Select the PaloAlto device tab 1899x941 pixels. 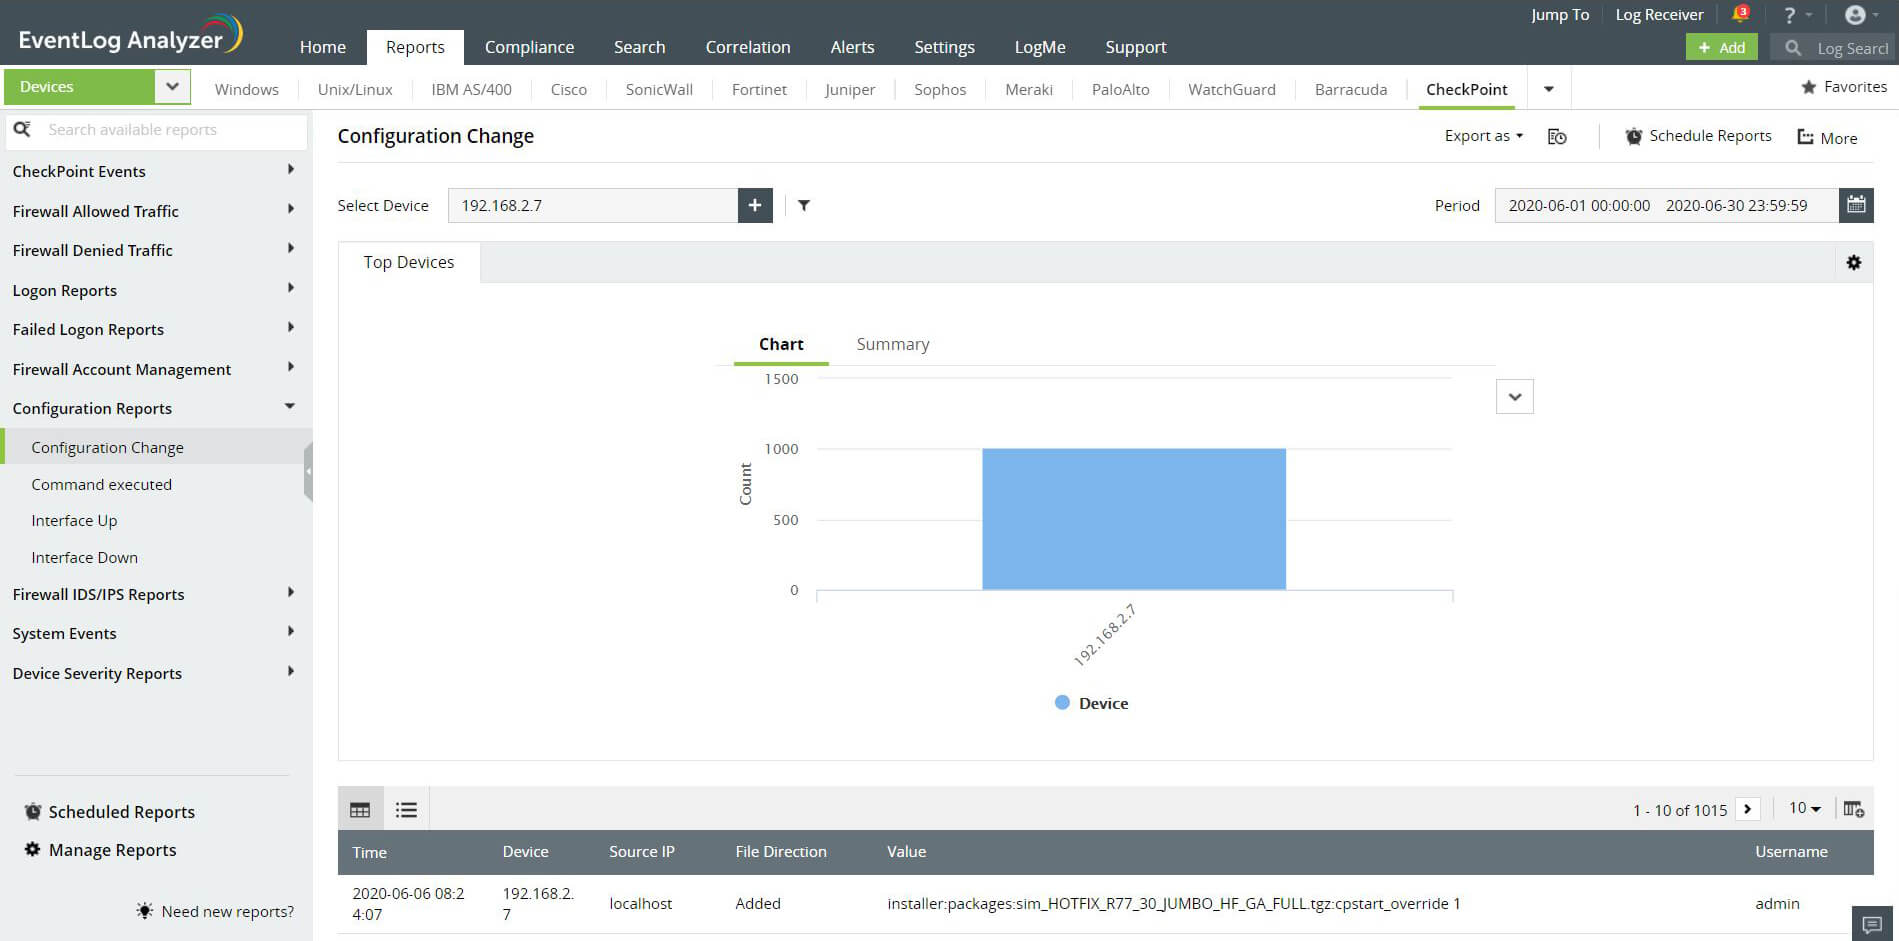pyautogui.click(x=1120, y=89)
